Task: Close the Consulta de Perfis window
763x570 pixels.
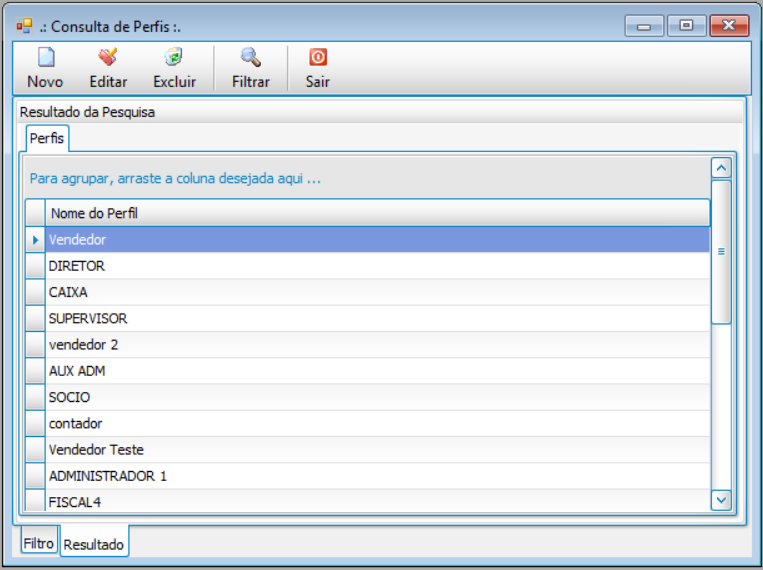Action: click(728, 26)
